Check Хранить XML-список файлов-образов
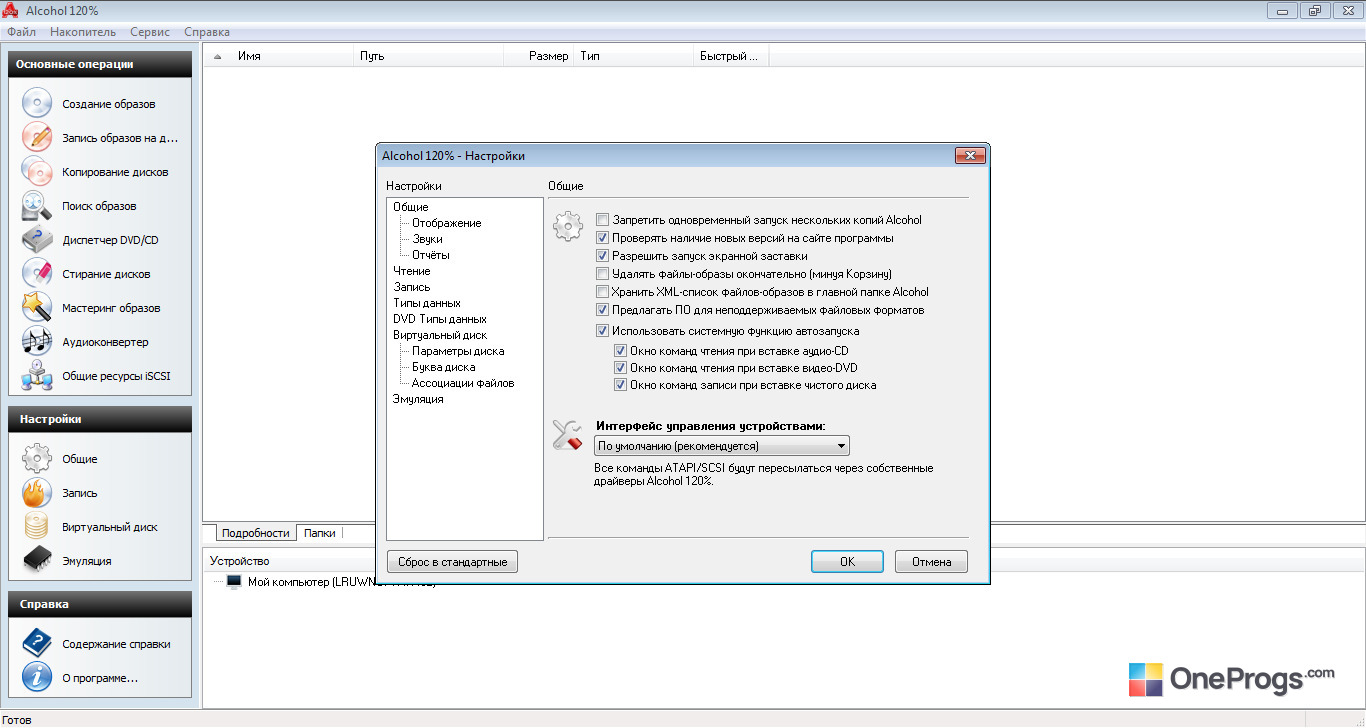Screen dimensions: 1366x728 point(602,292)
